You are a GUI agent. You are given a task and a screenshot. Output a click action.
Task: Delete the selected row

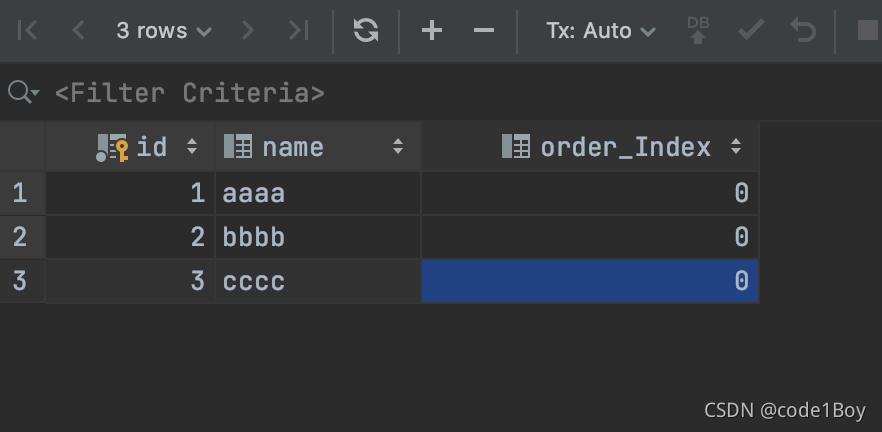pyautogui.click(x=484, y=31)
